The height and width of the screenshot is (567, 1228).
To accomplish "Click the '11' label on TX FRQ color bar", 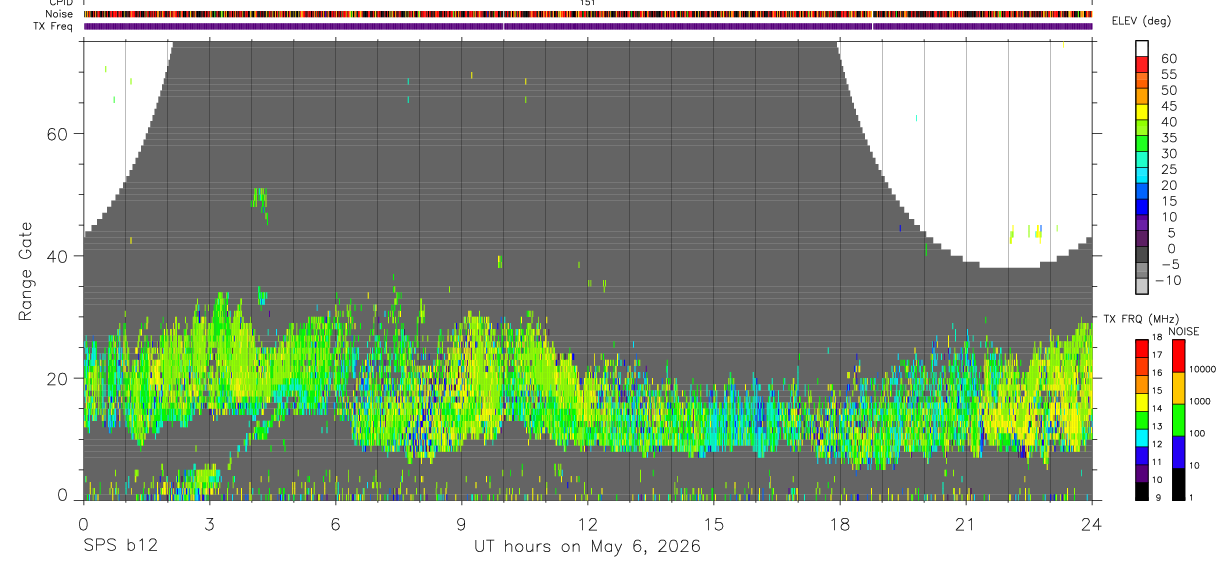I will click(1157, 463).
